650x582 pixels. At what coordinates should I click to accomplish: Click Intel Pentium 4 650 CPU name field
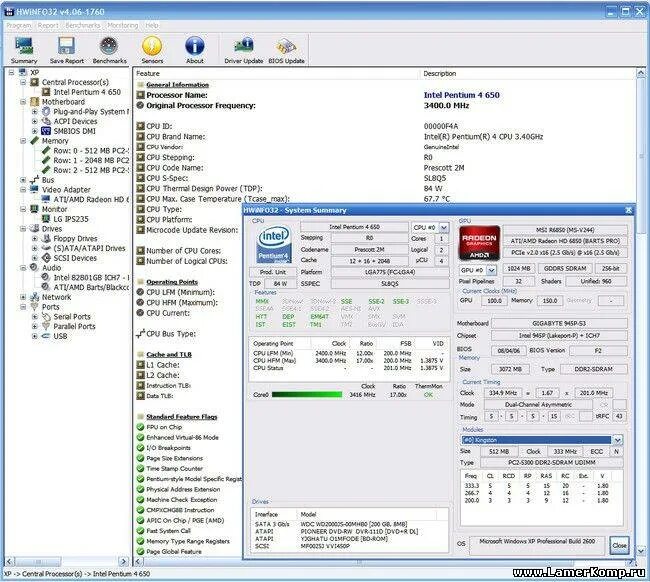(x=354, y=227)
